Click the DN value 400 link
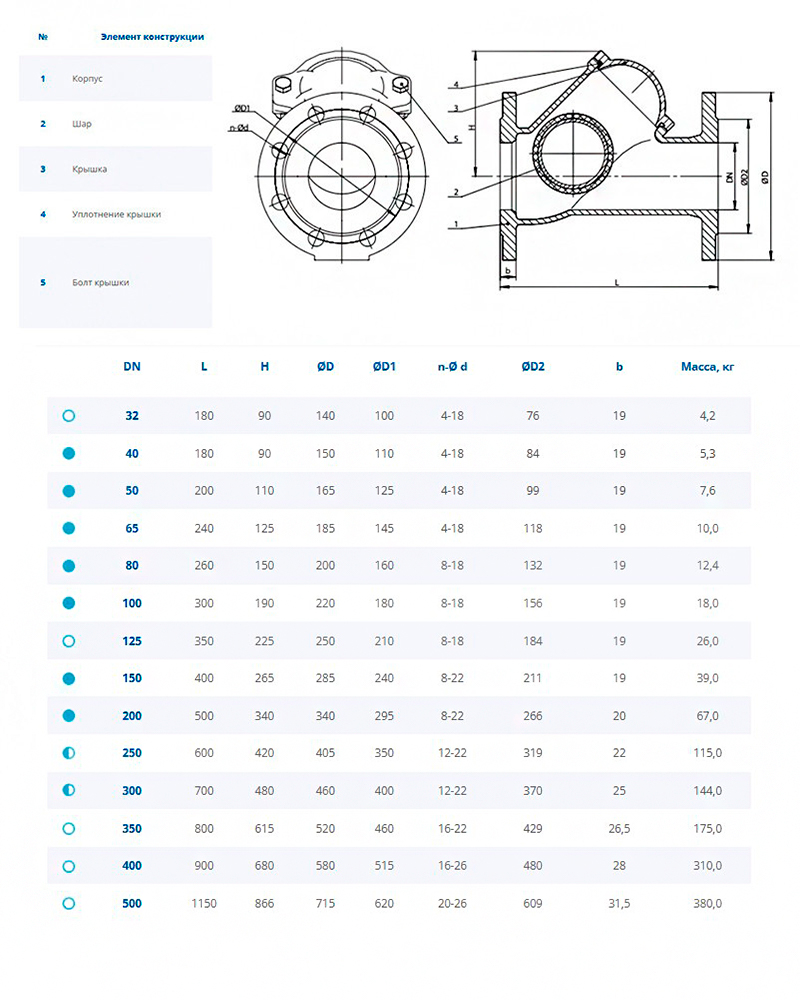 132,866
